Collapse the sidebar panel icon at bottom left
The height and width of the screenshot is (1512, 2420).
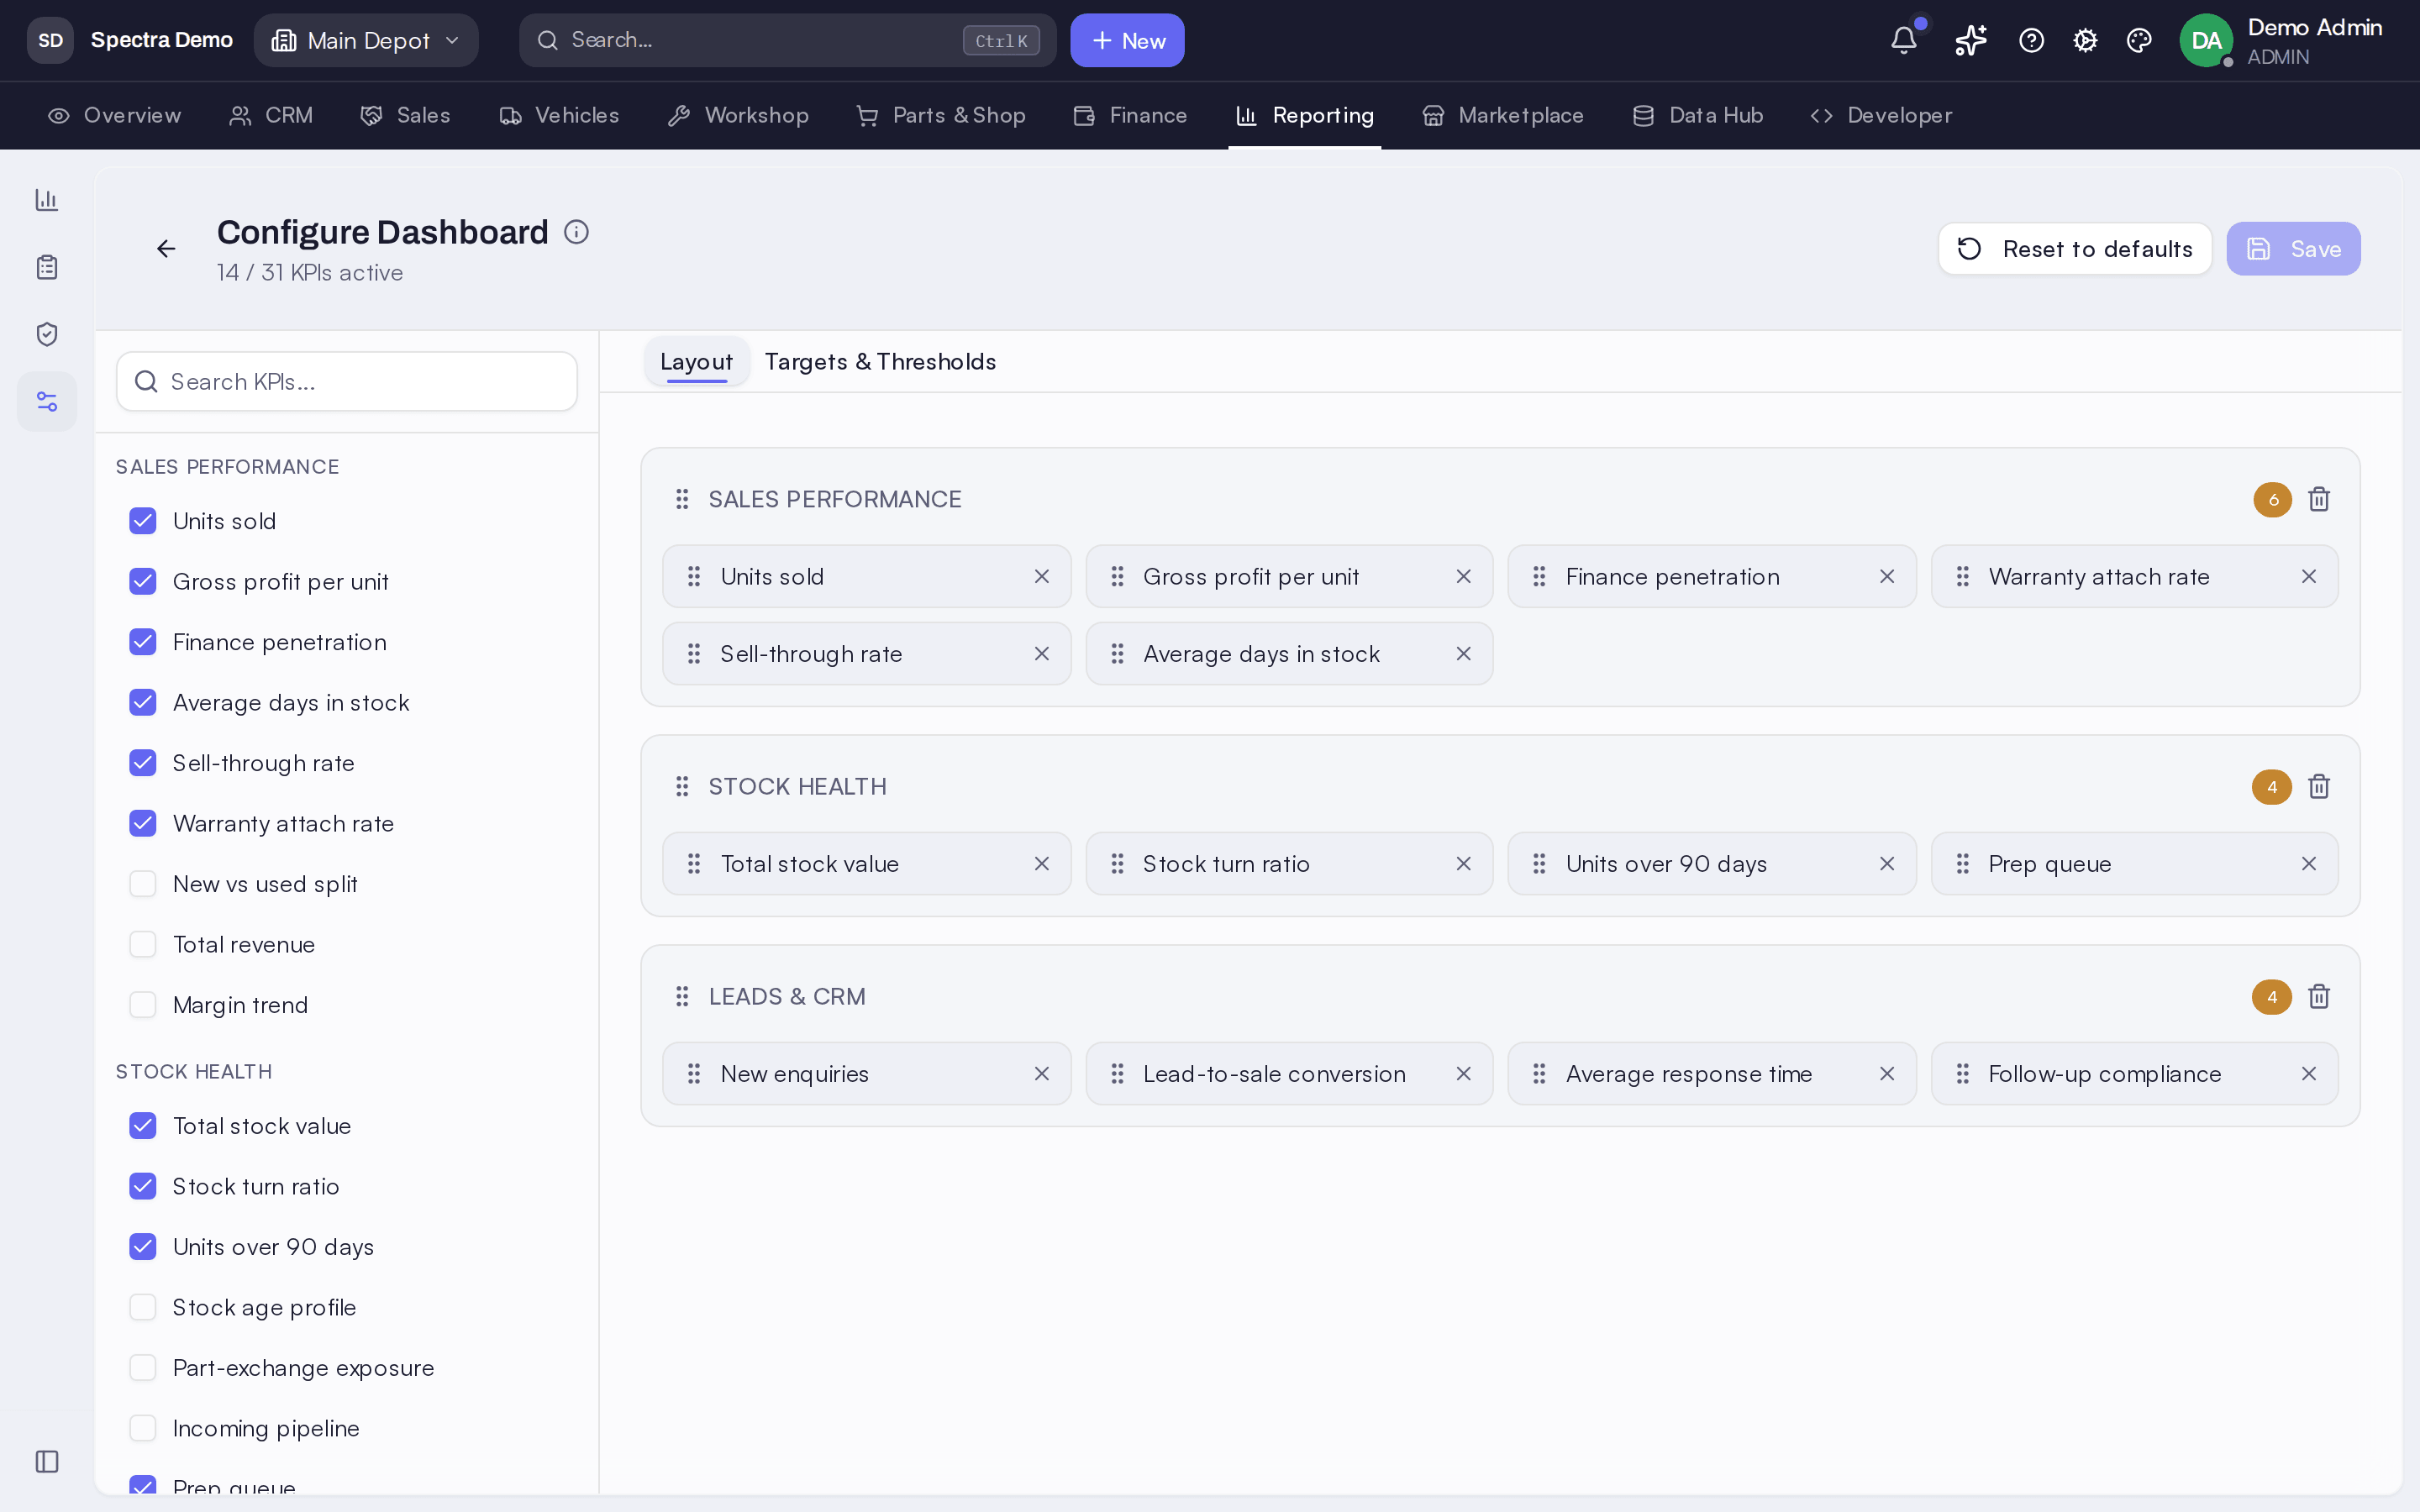[x=47, y=1461]
